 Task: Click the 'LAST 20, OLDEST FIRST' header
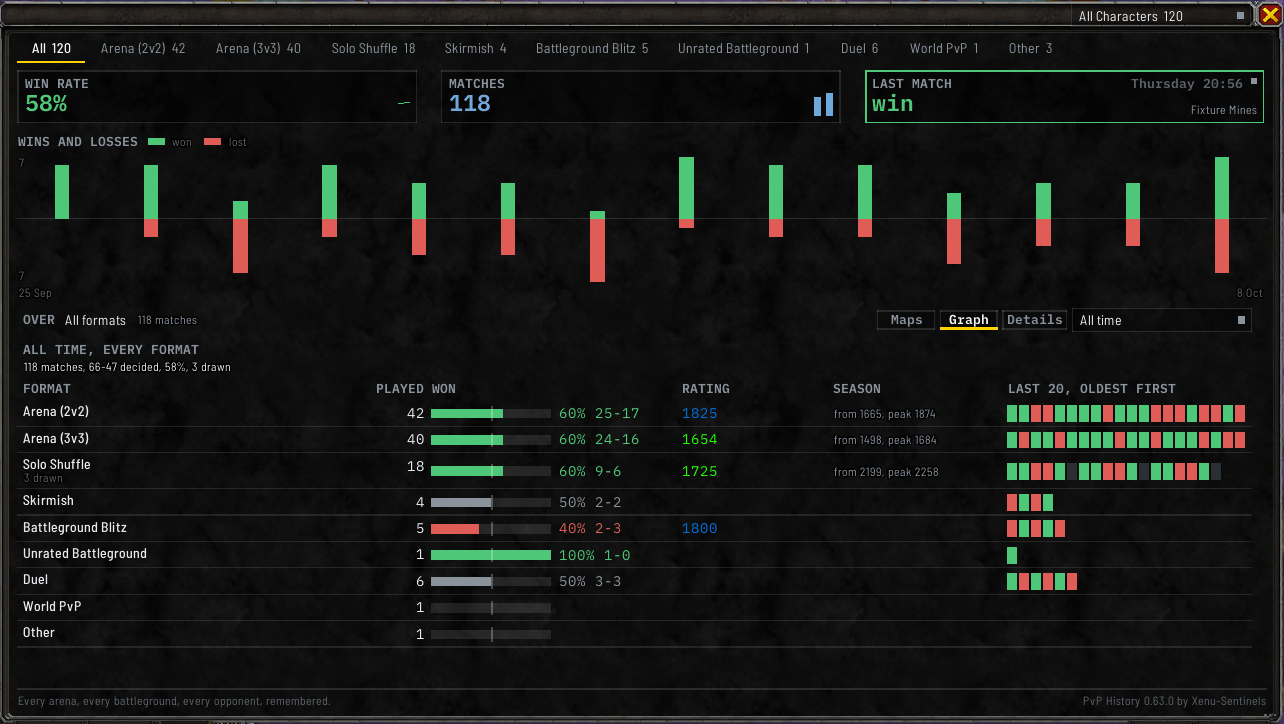[x=1092, y=389]
